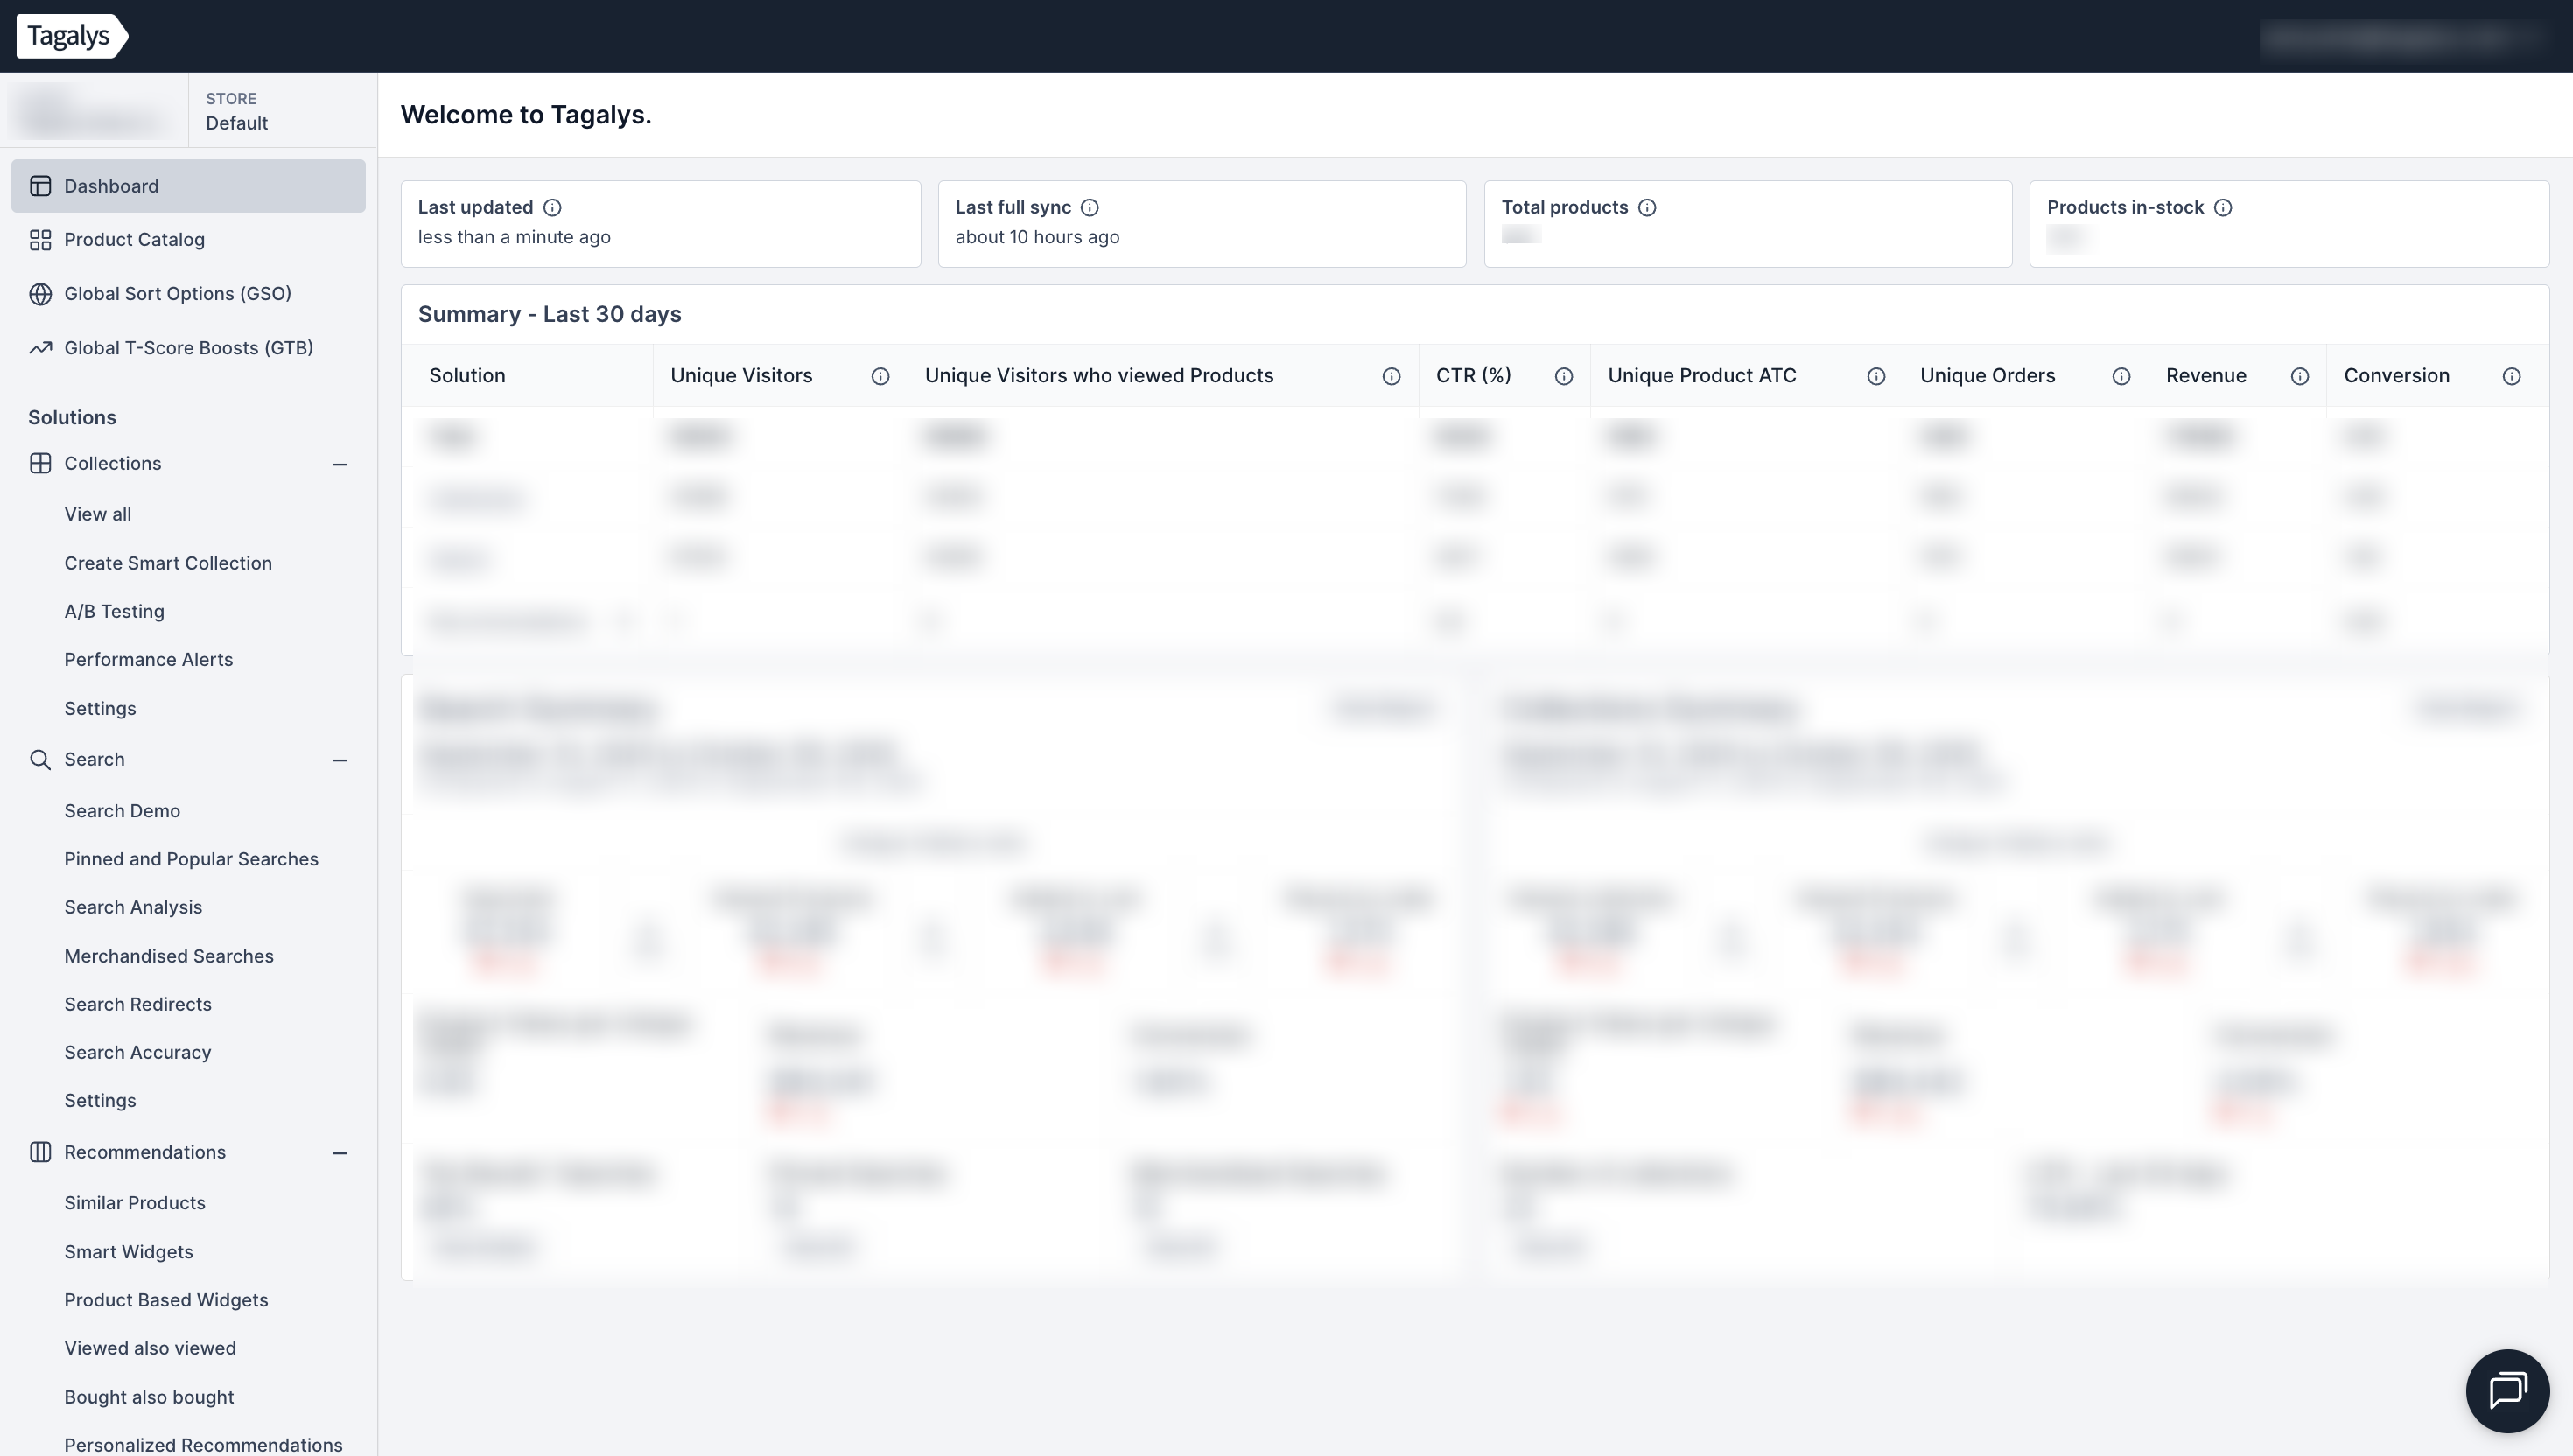Screen dimensions: 2573x1456
Task: Open the Create Smart Collection link
Action: (x=168, y=563)
